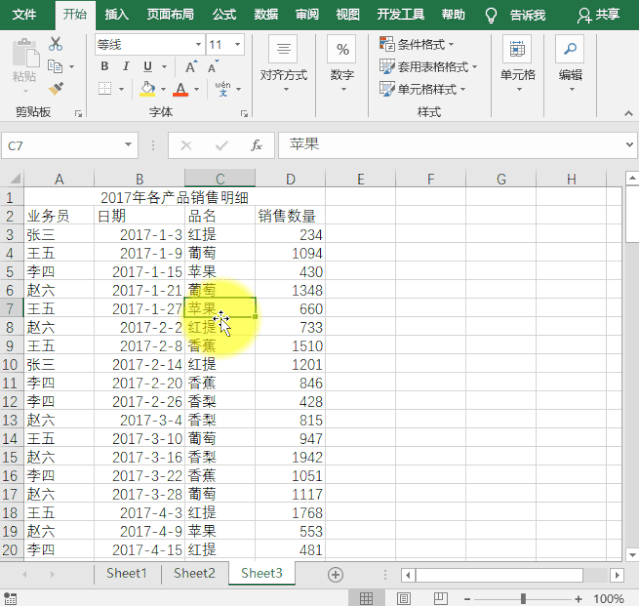639x606 pixels.
Task: Click the Insert Function fx icon
Action: pos(256,145)
